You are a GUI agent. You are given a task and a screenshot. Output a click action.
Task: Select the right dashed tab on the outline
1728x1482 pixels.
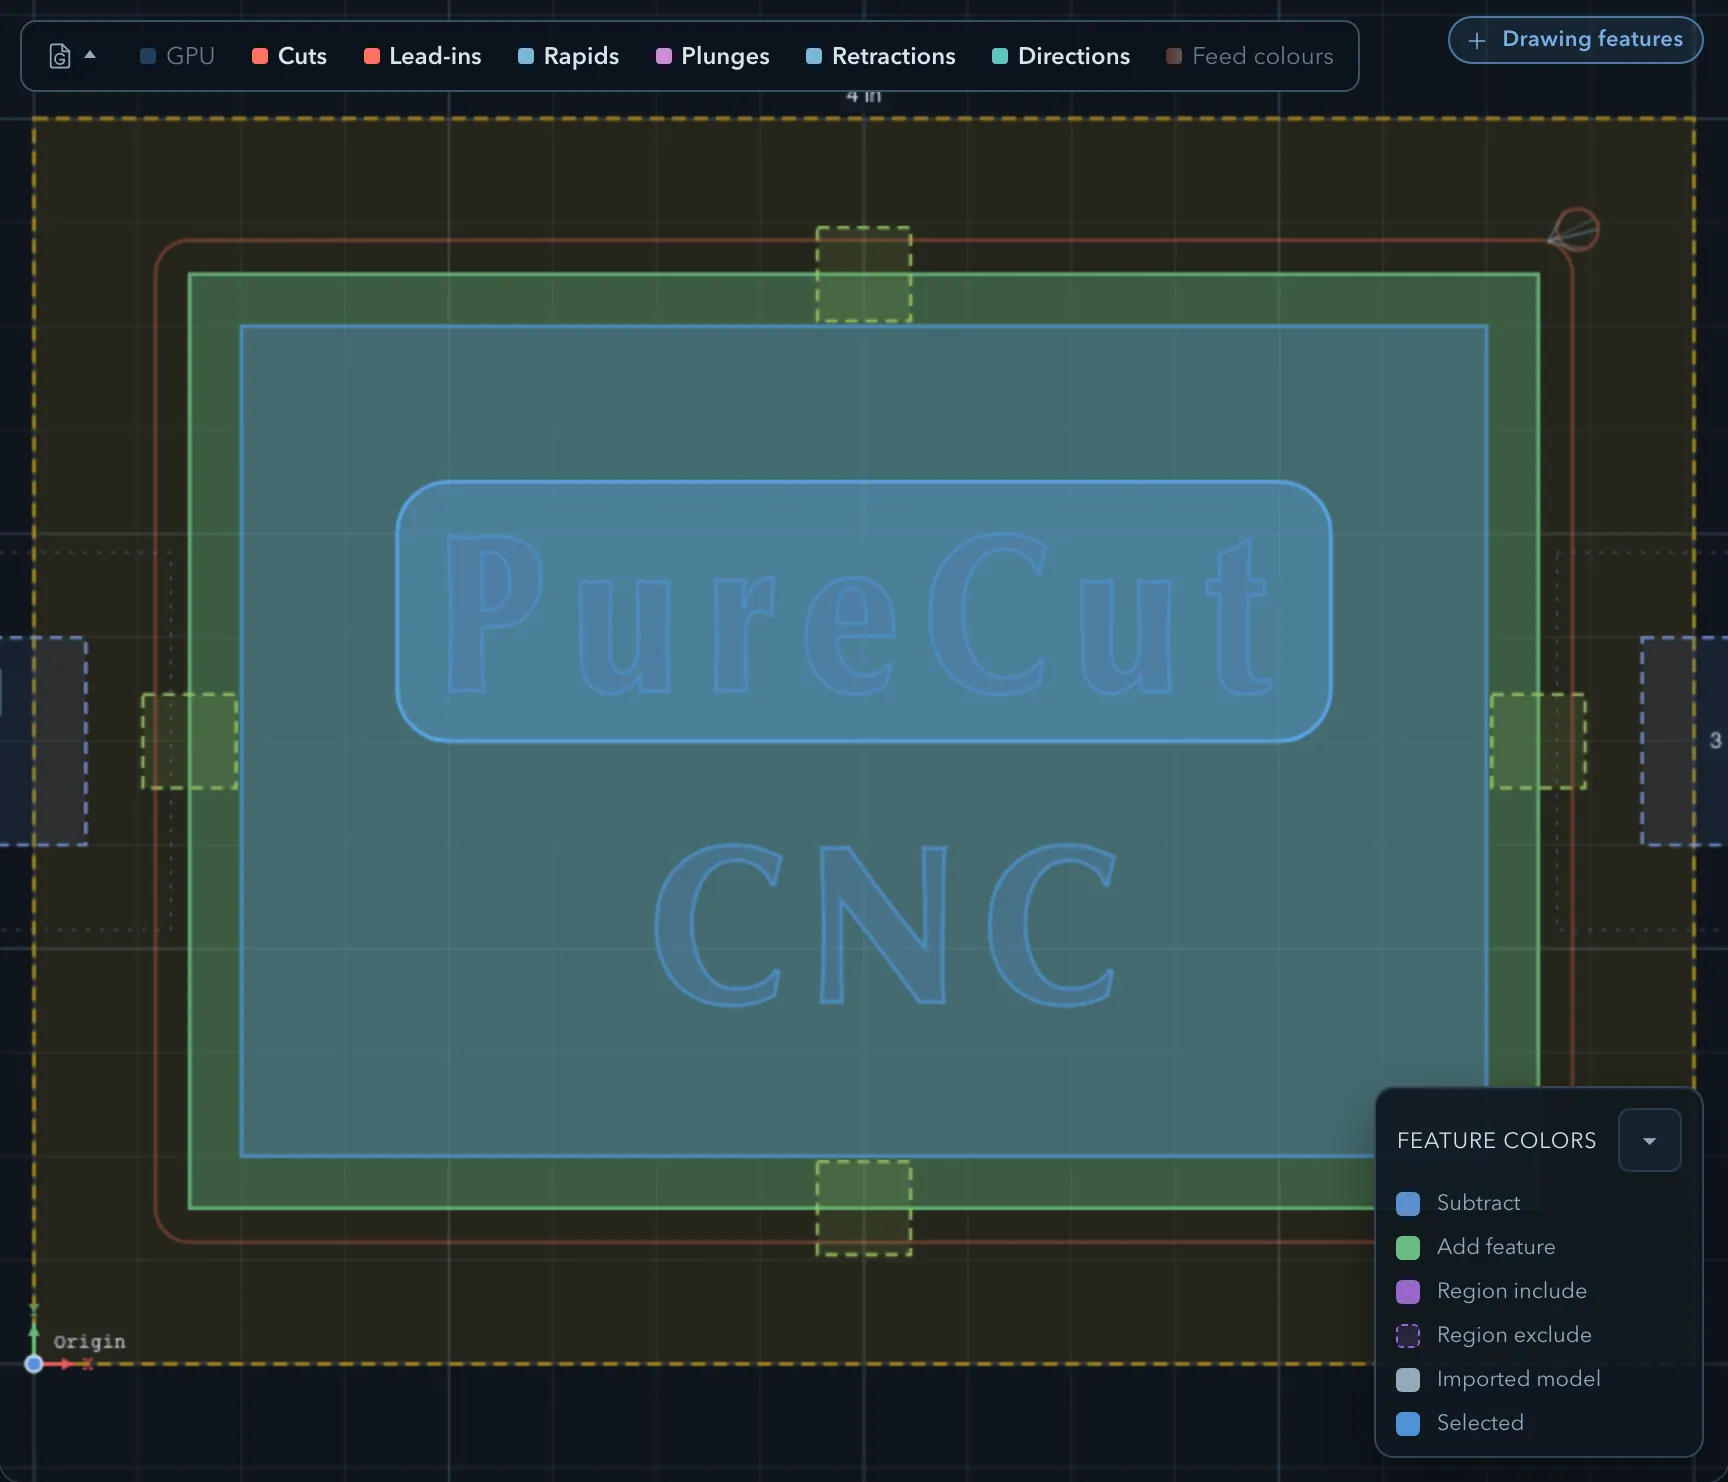(1538, 741)
